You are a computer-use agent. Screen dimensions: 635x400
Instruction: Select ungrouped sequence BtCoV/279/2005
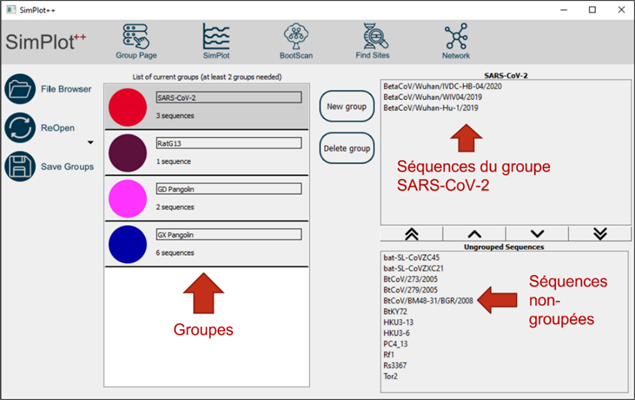tap(411, 290)
